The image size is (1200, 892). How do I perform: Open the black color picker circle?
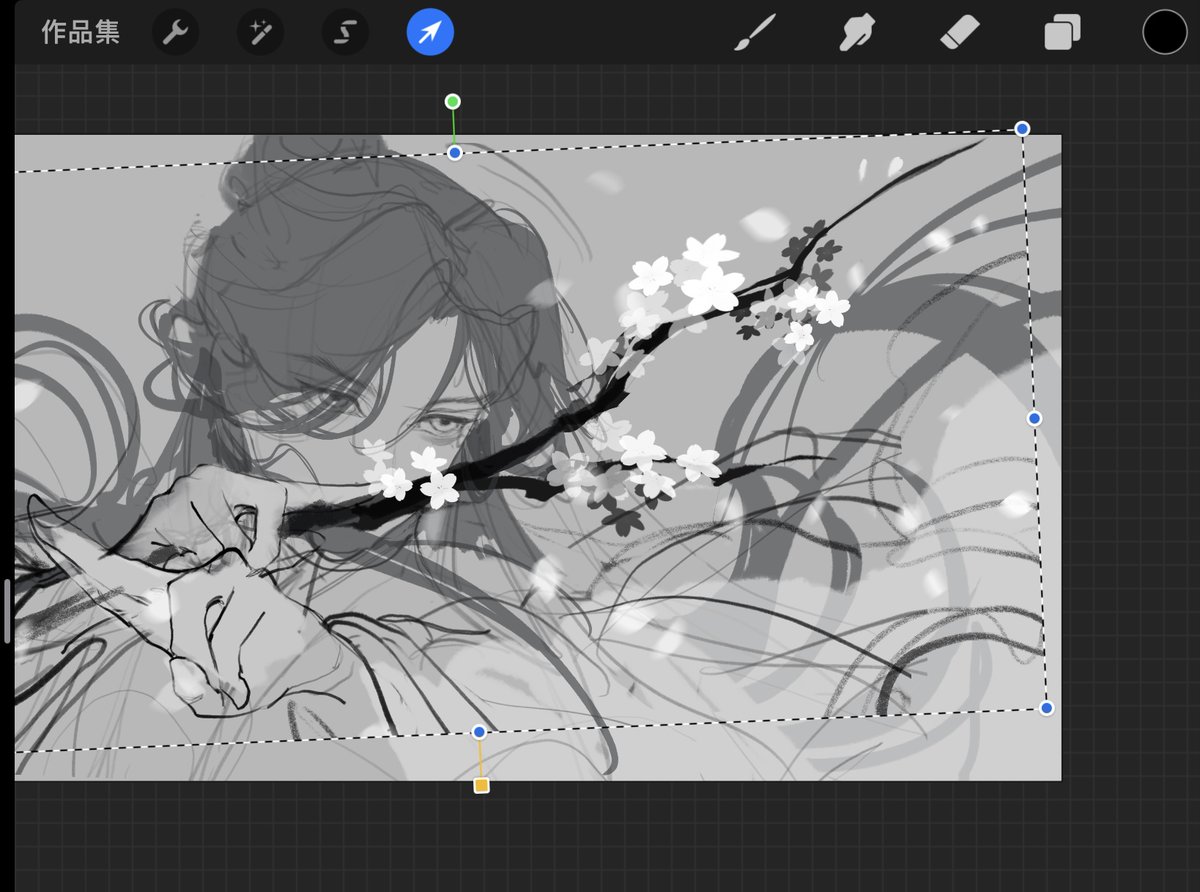coord(1165,32)
